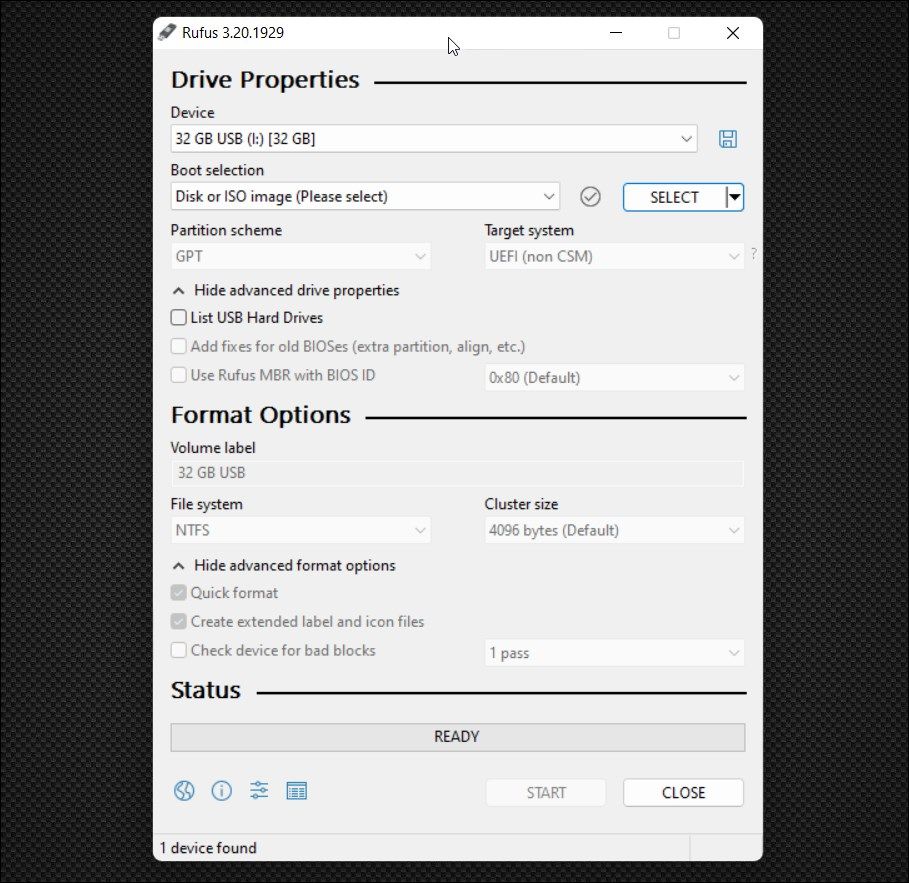
Task: Click the Rufus USB drive title icon
Action: click(x=167, y=32)
